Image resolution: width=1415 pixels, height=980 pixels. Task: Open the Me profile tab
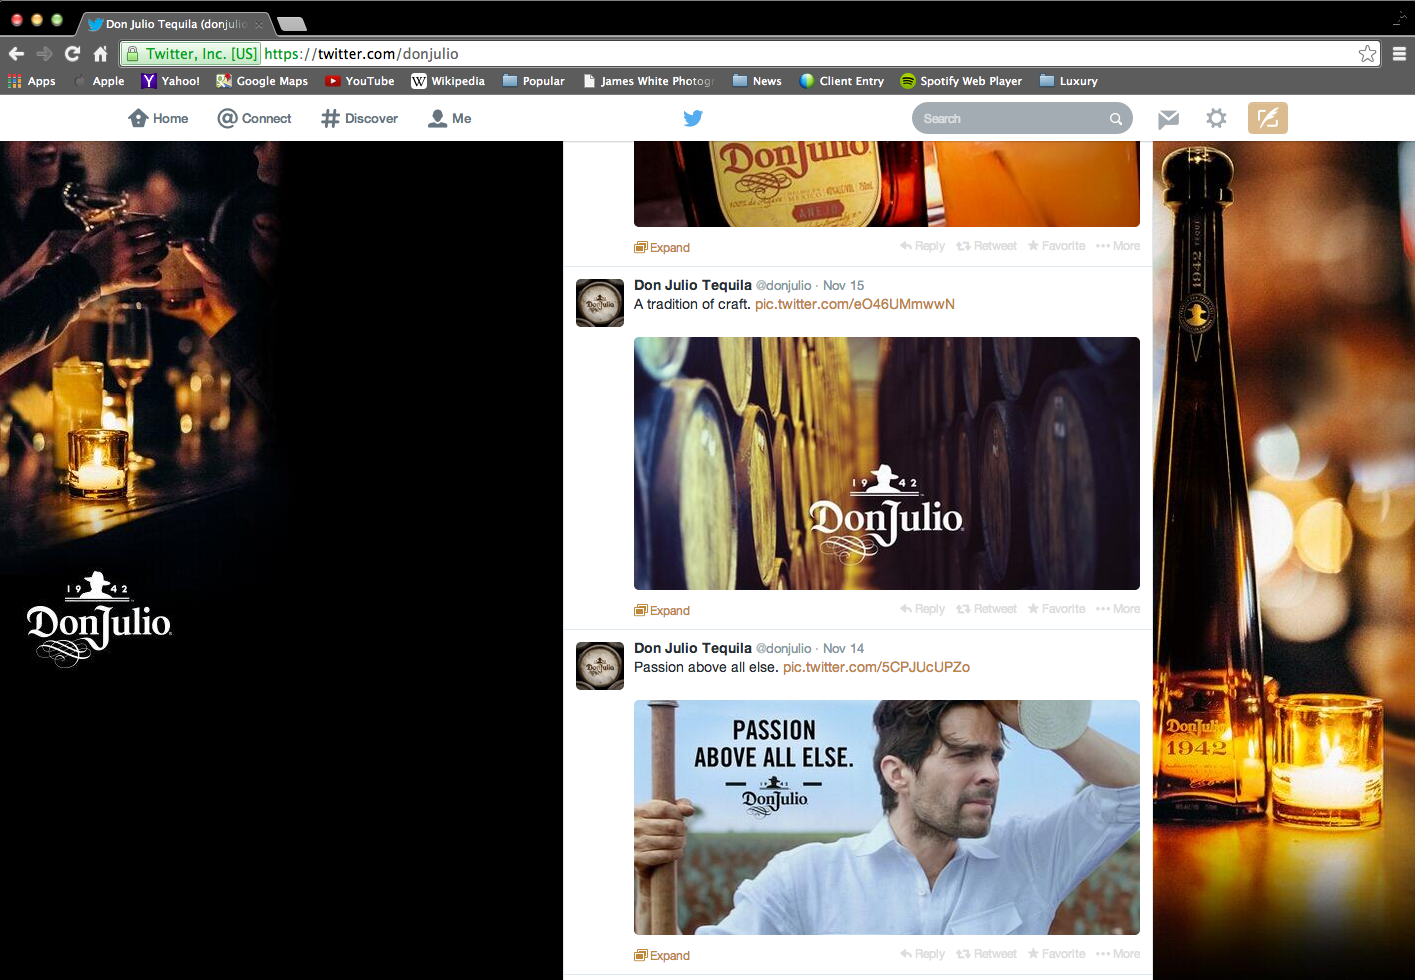pos(450,118)
